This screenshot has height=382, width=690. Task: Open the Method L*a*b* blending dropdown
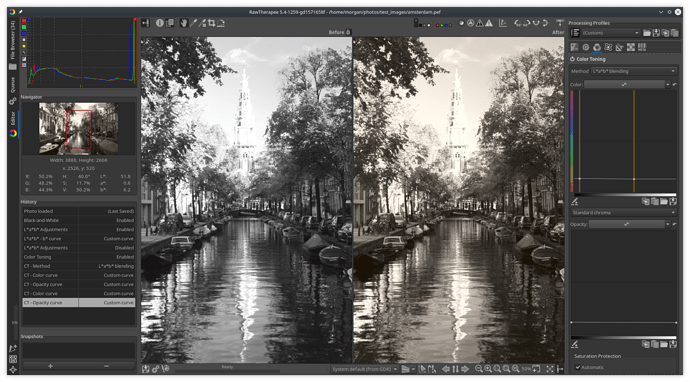[634, 71]
